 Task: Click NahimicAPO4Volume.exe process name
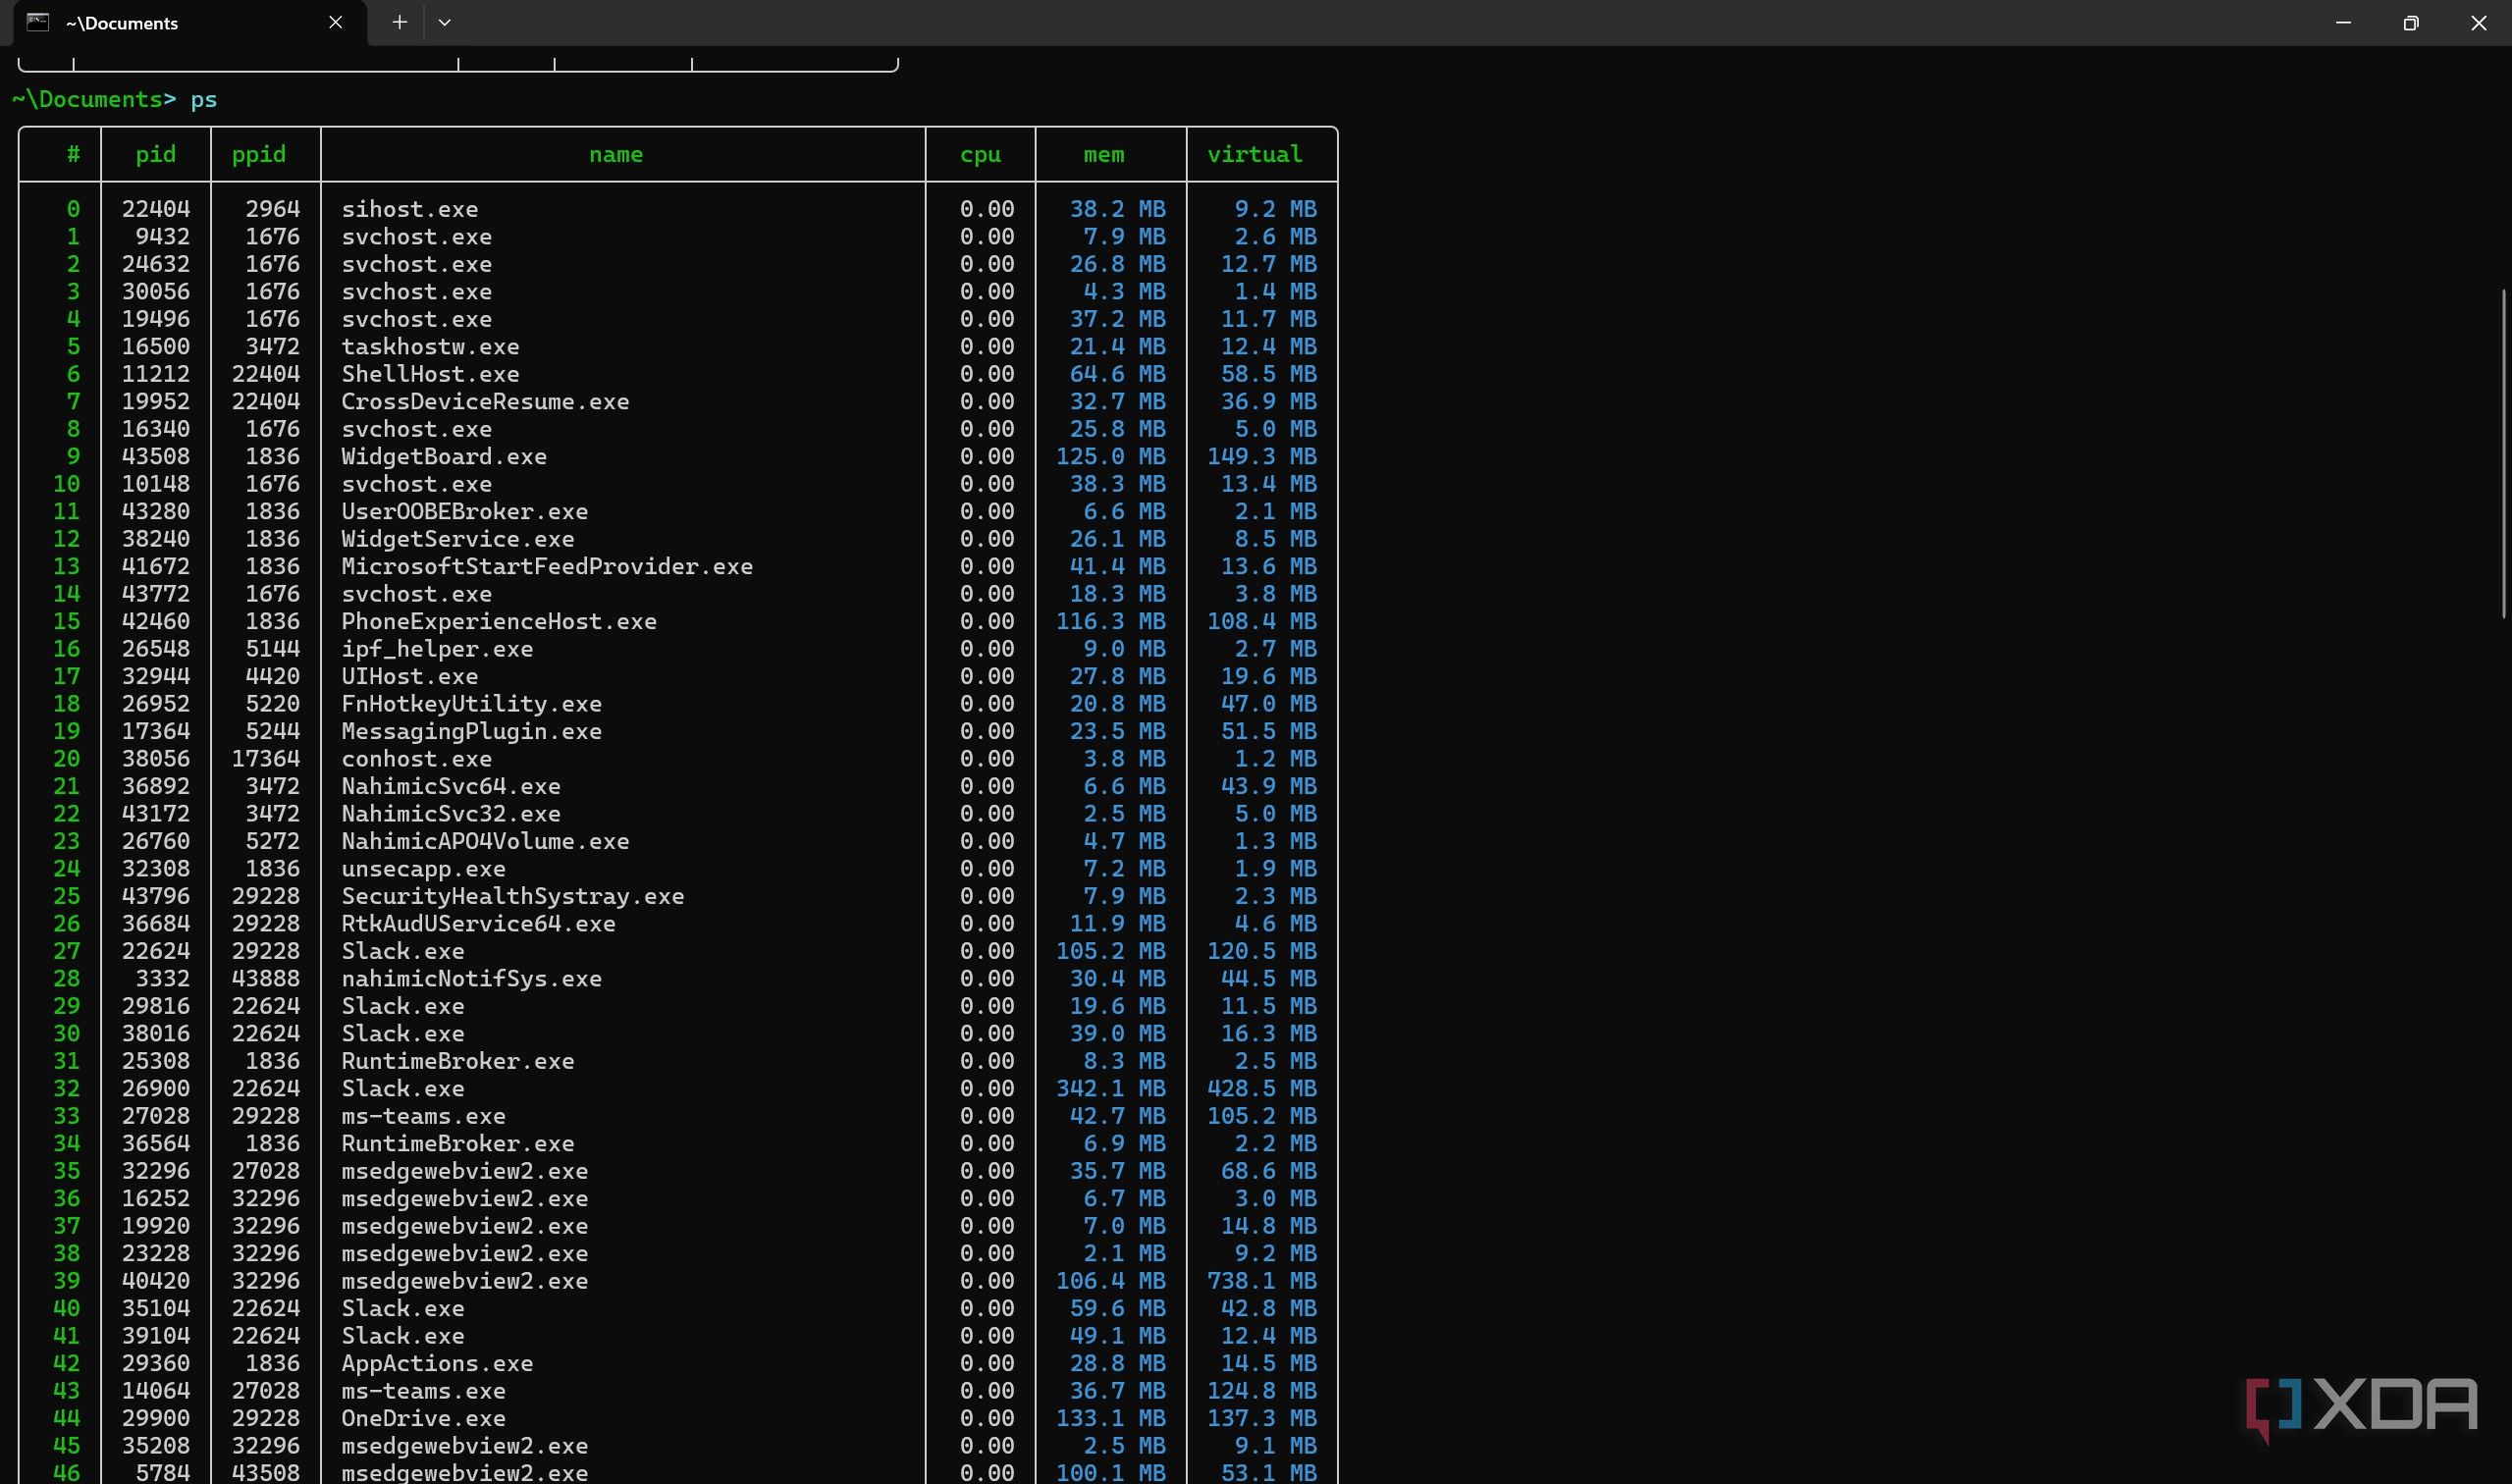point(485,841)
